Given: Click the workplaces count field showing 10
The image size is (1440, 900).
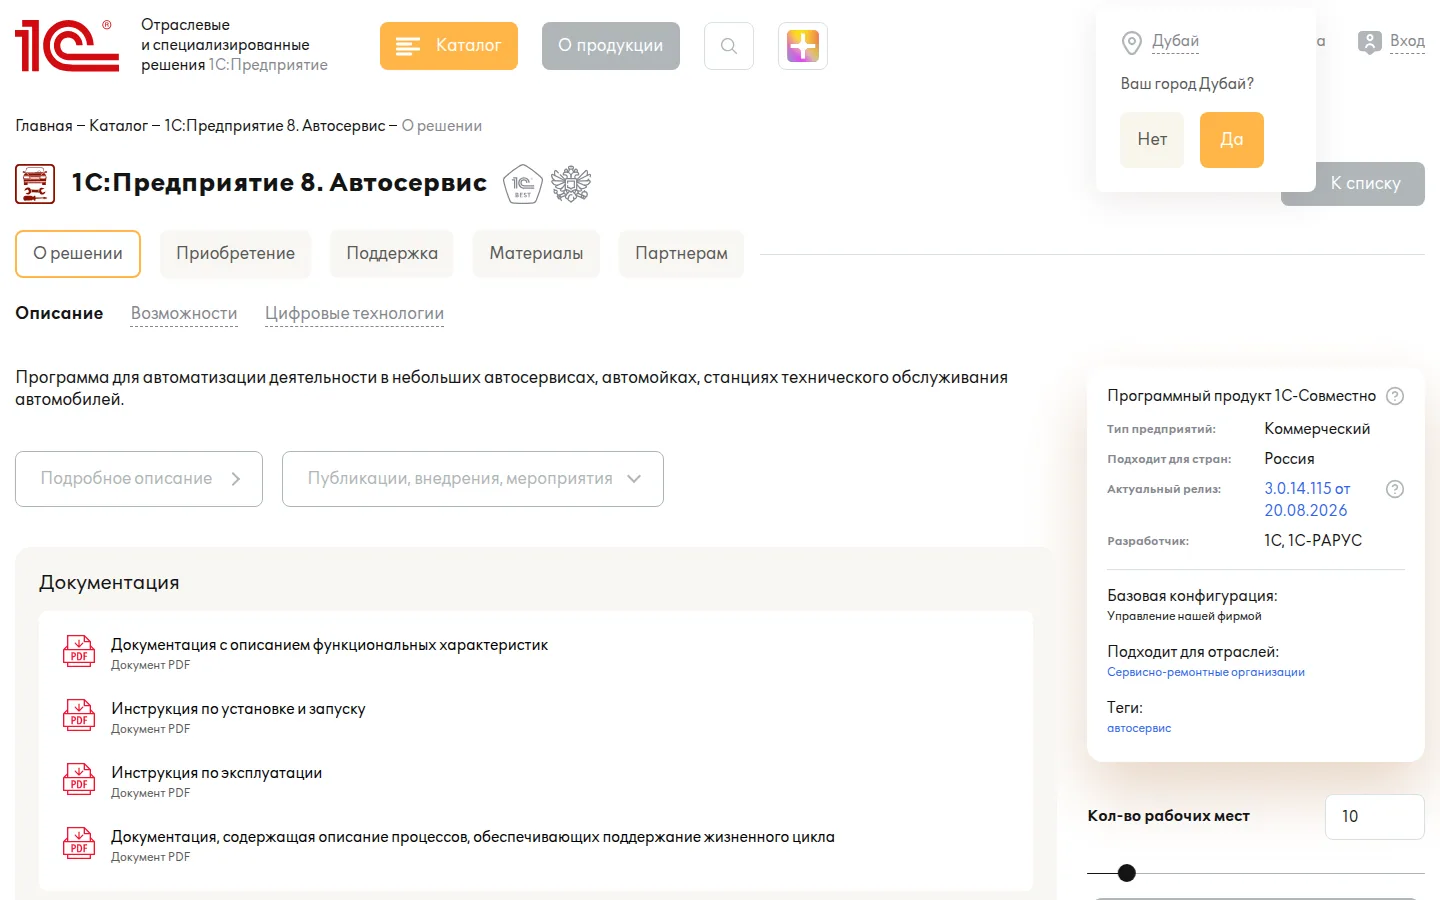Looking at the screenshot, I should click(1375, 817).
